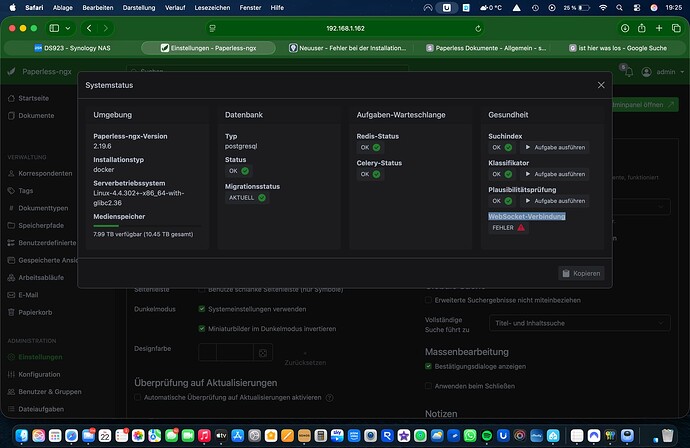Click the Redis-Status OK badge

[x=370, y=147]
